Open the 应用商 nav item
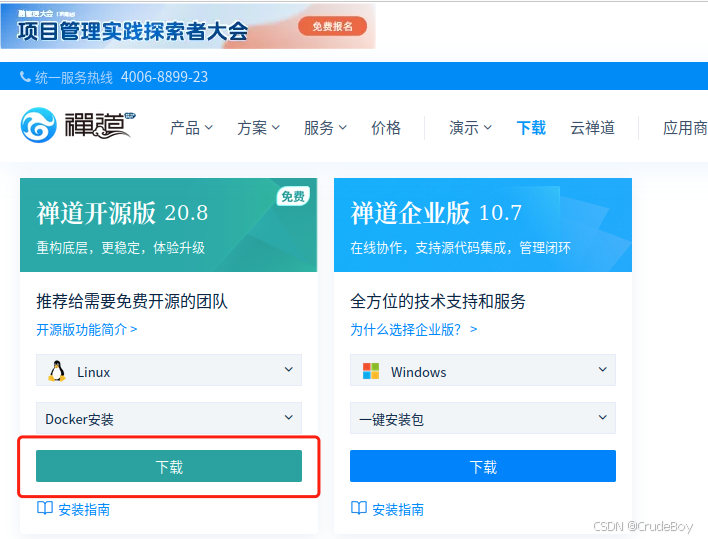Viewport: 708px width, 539px height. [x=685, y=128]
